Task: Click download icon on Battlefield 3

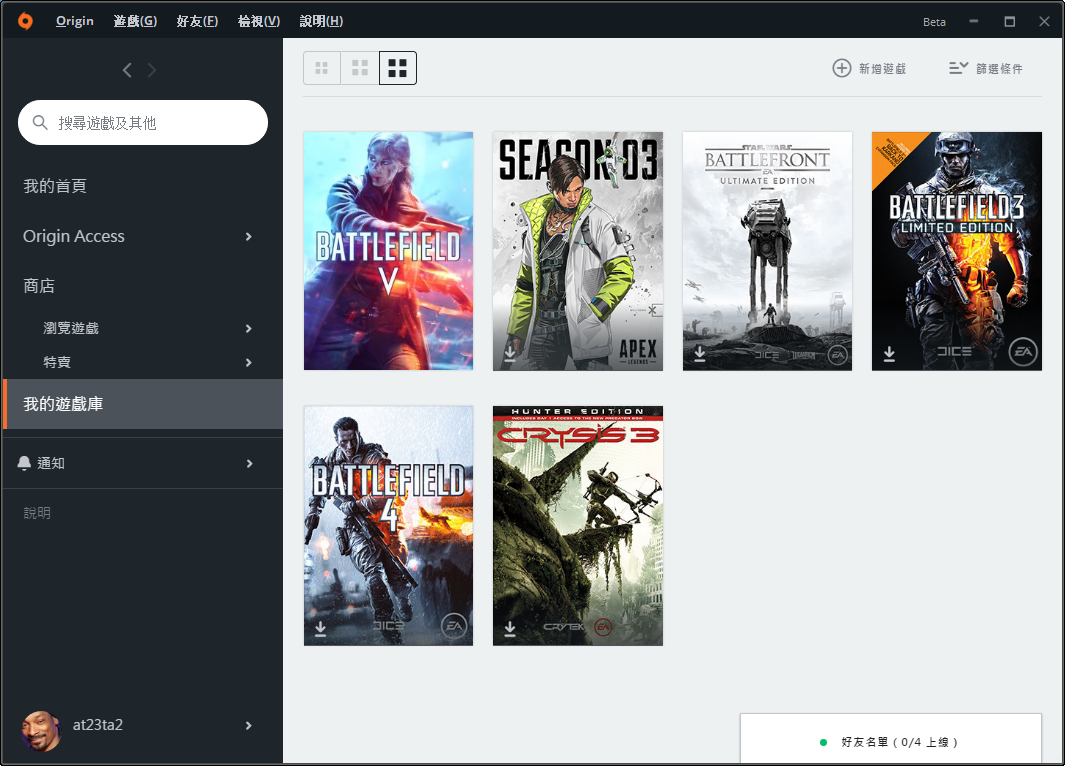Action: 888,354
